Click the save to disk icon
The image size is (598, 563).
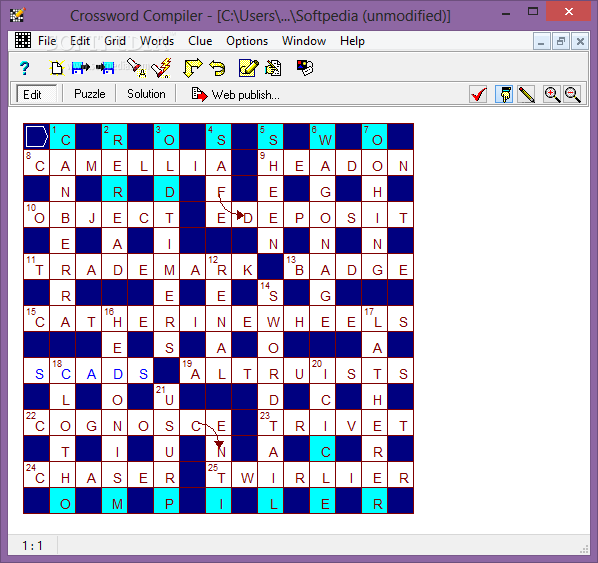pyautogui.click(x=106, y=68)
